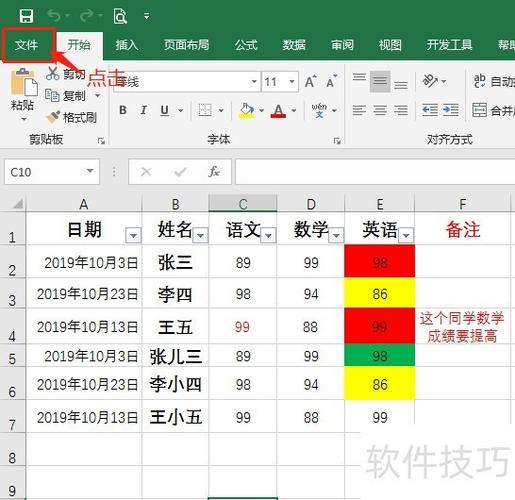515x500 pixels.
Task: Toggle Underline formatting
Action: [x=165, y=110]
